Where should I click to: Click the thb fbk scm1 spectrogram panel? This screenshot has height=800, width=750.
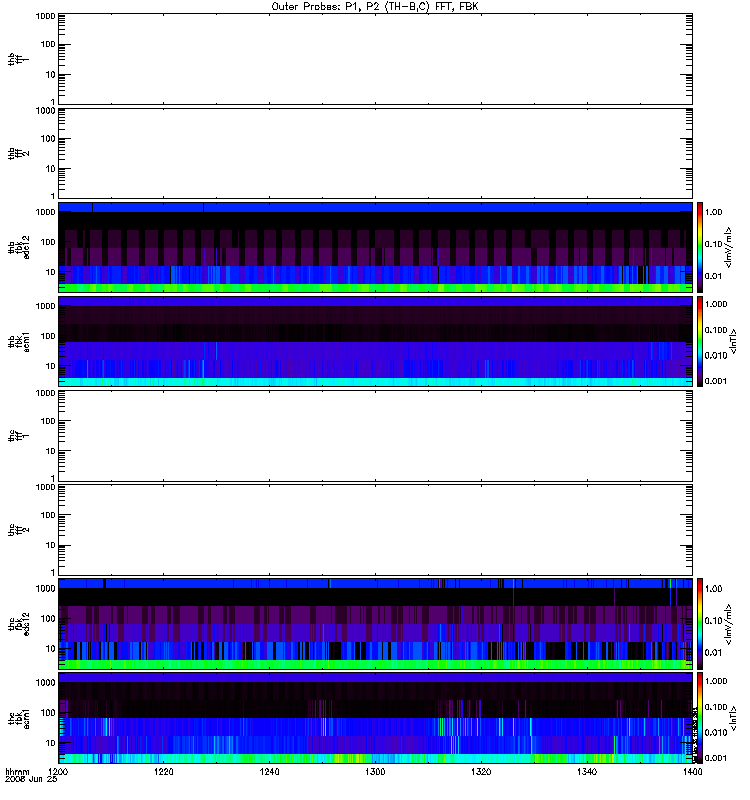pyautogui.click(x=376, y=341)
